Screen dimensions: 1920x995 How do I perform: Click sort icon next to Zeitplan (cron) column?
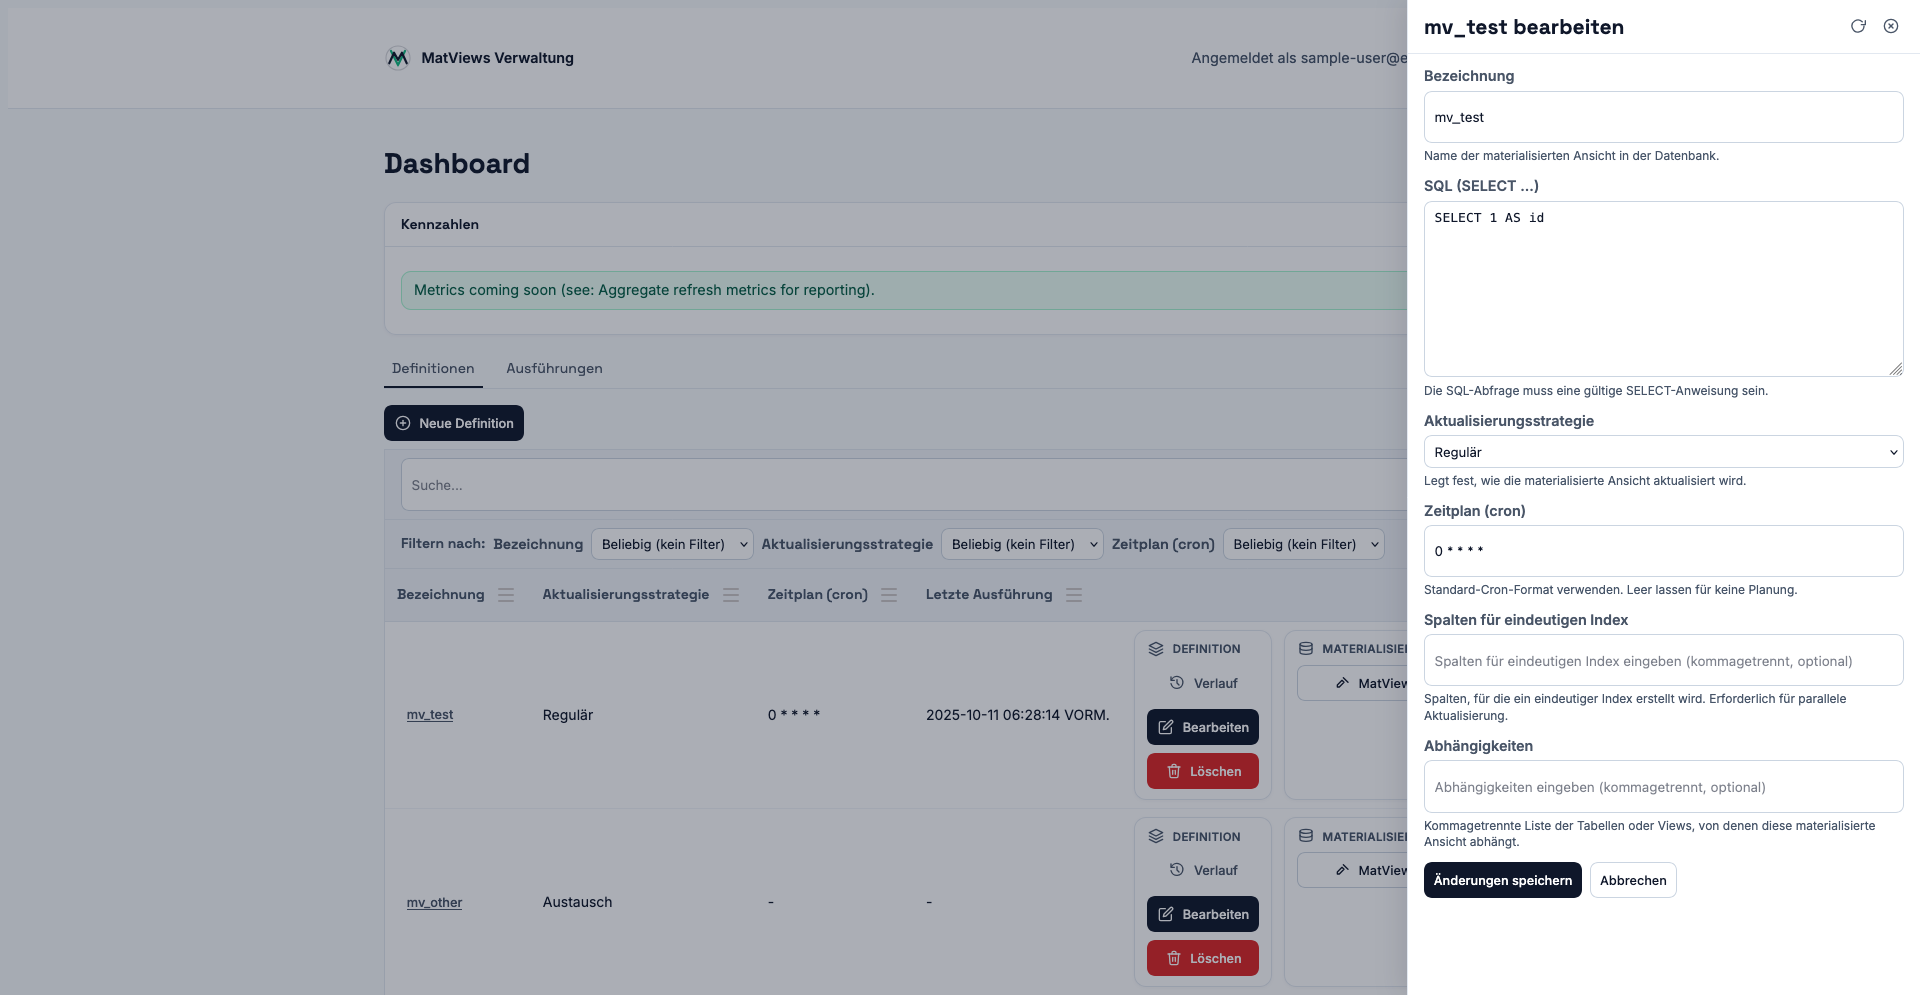click(x=889, y=595)
